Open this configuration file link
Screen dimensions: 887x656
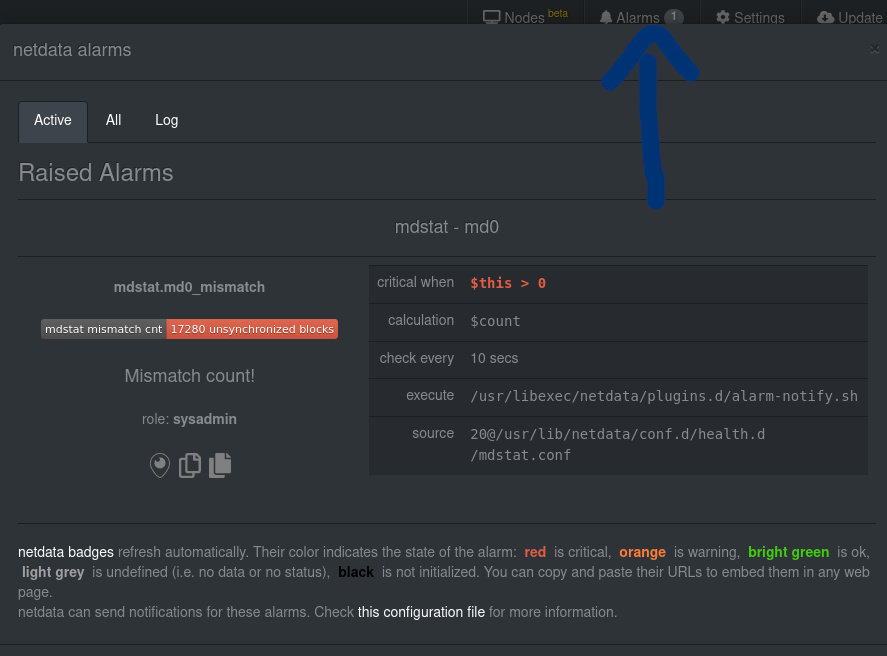[x=420, y=612]
